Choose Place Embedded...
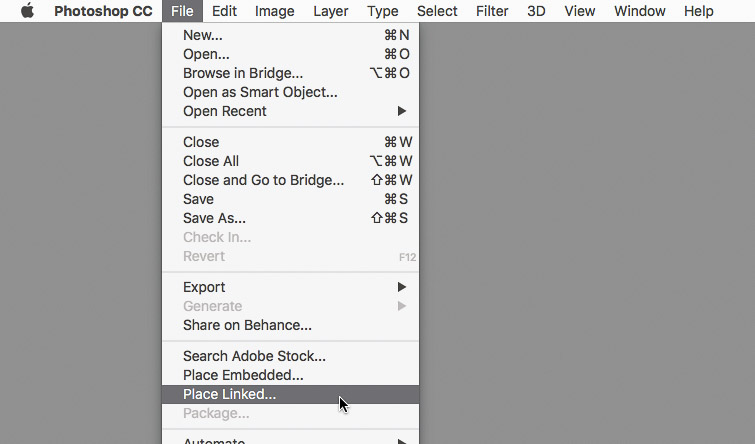Viewport: 755px width, 444px height. click(x=291, y=375)
